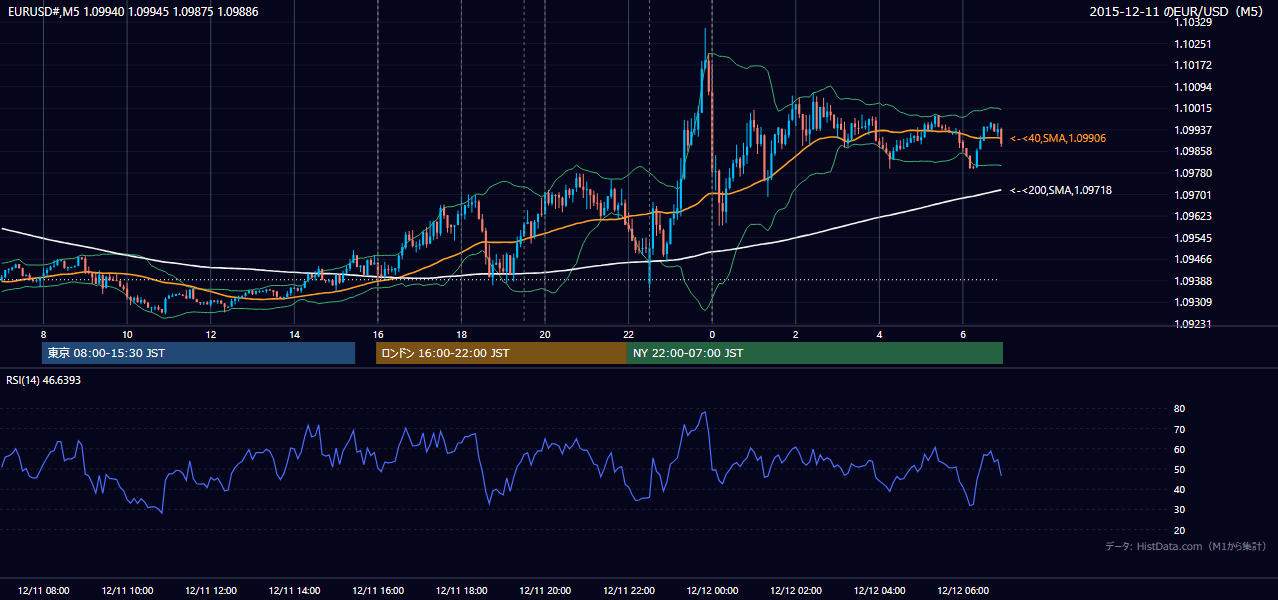Click price axis label 1.09937

click(1194, 130)
